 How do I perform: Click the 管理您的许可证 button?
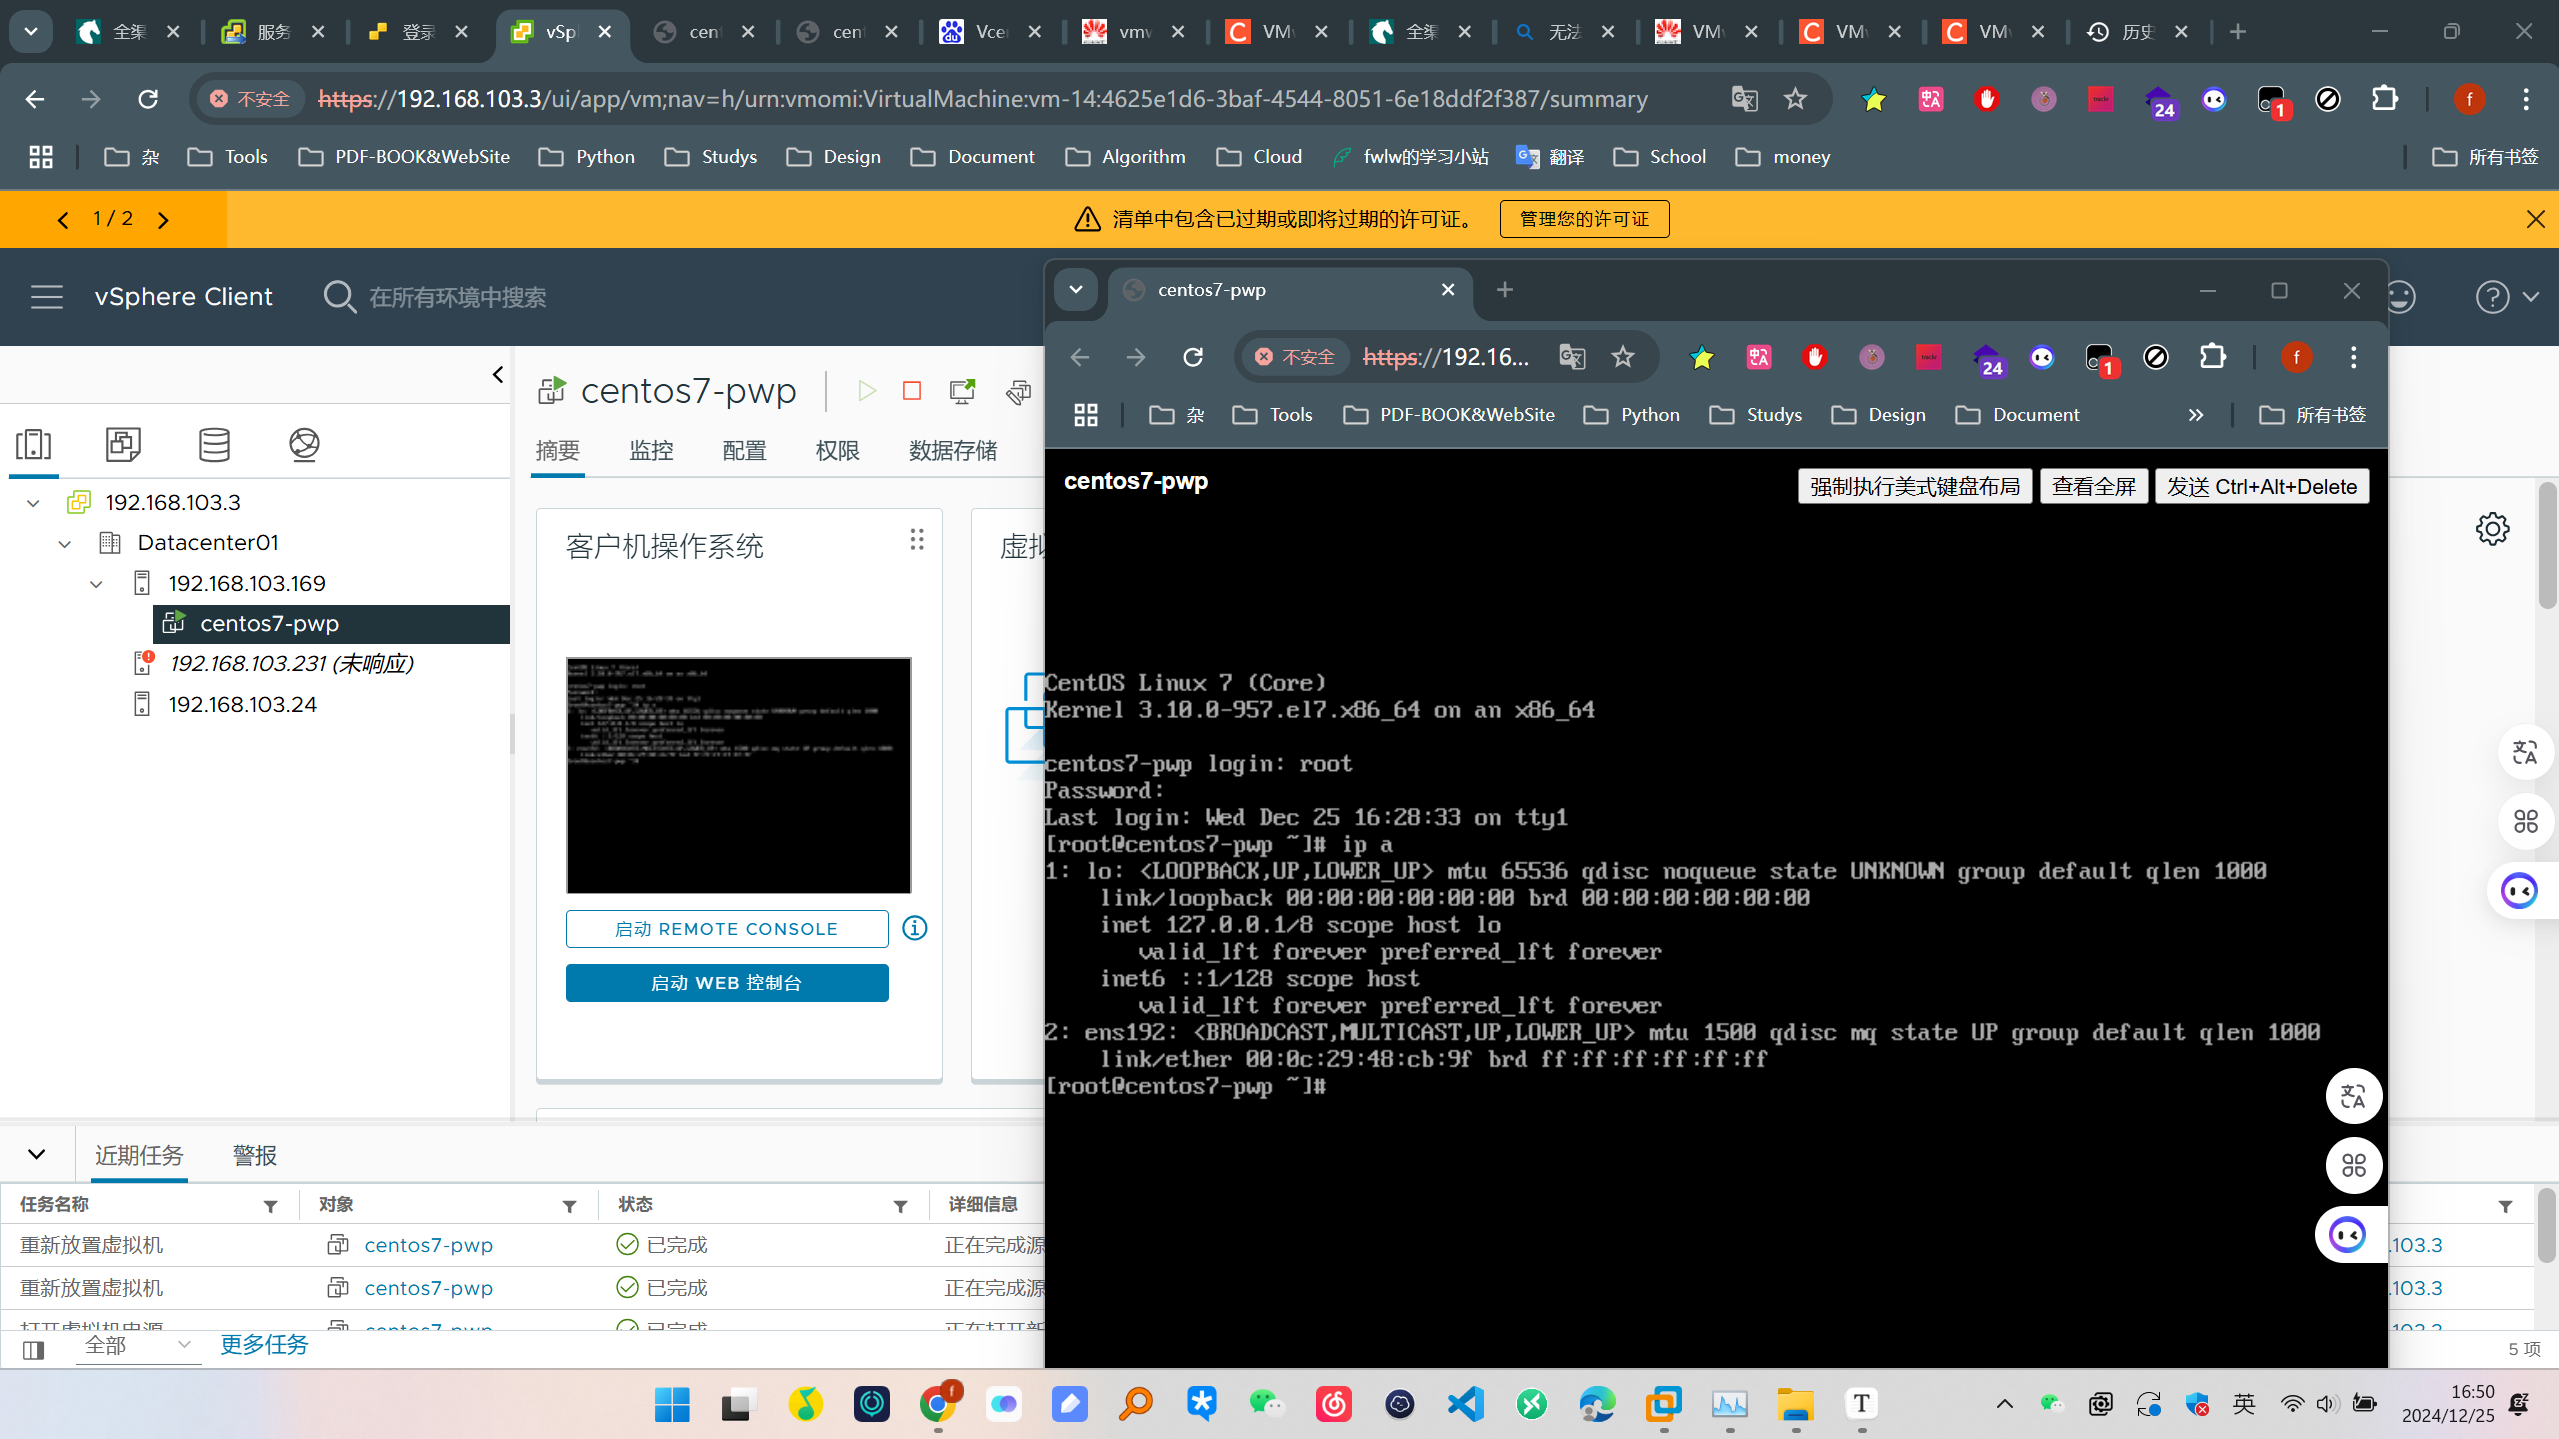[x=1583, y=219]
